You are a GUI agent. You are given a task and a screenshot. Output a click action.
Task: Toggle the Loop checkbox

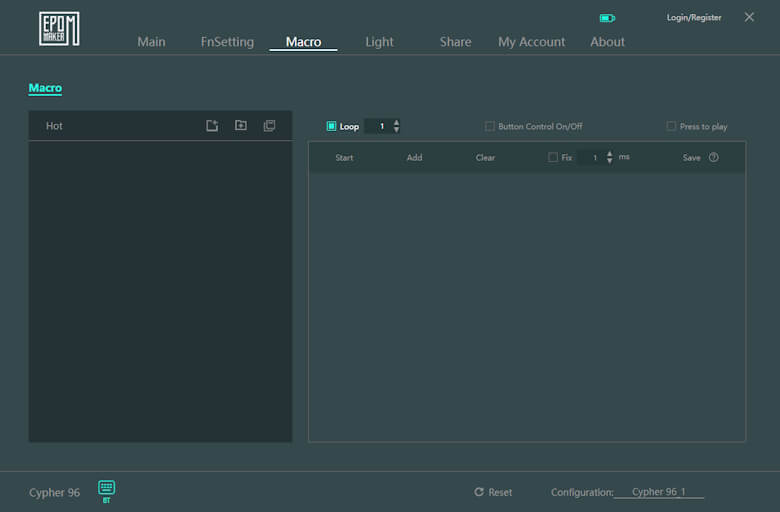click(332, 127)
